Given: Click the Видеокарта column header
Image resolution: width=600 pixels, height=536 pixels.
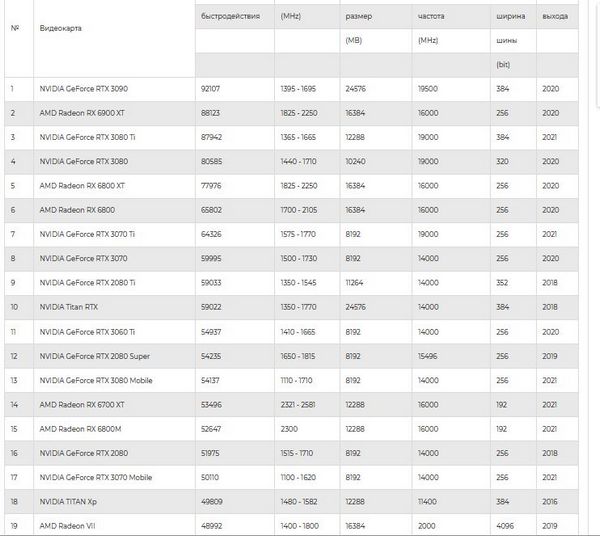Looking at the screenshot, I should click(60, 28).
